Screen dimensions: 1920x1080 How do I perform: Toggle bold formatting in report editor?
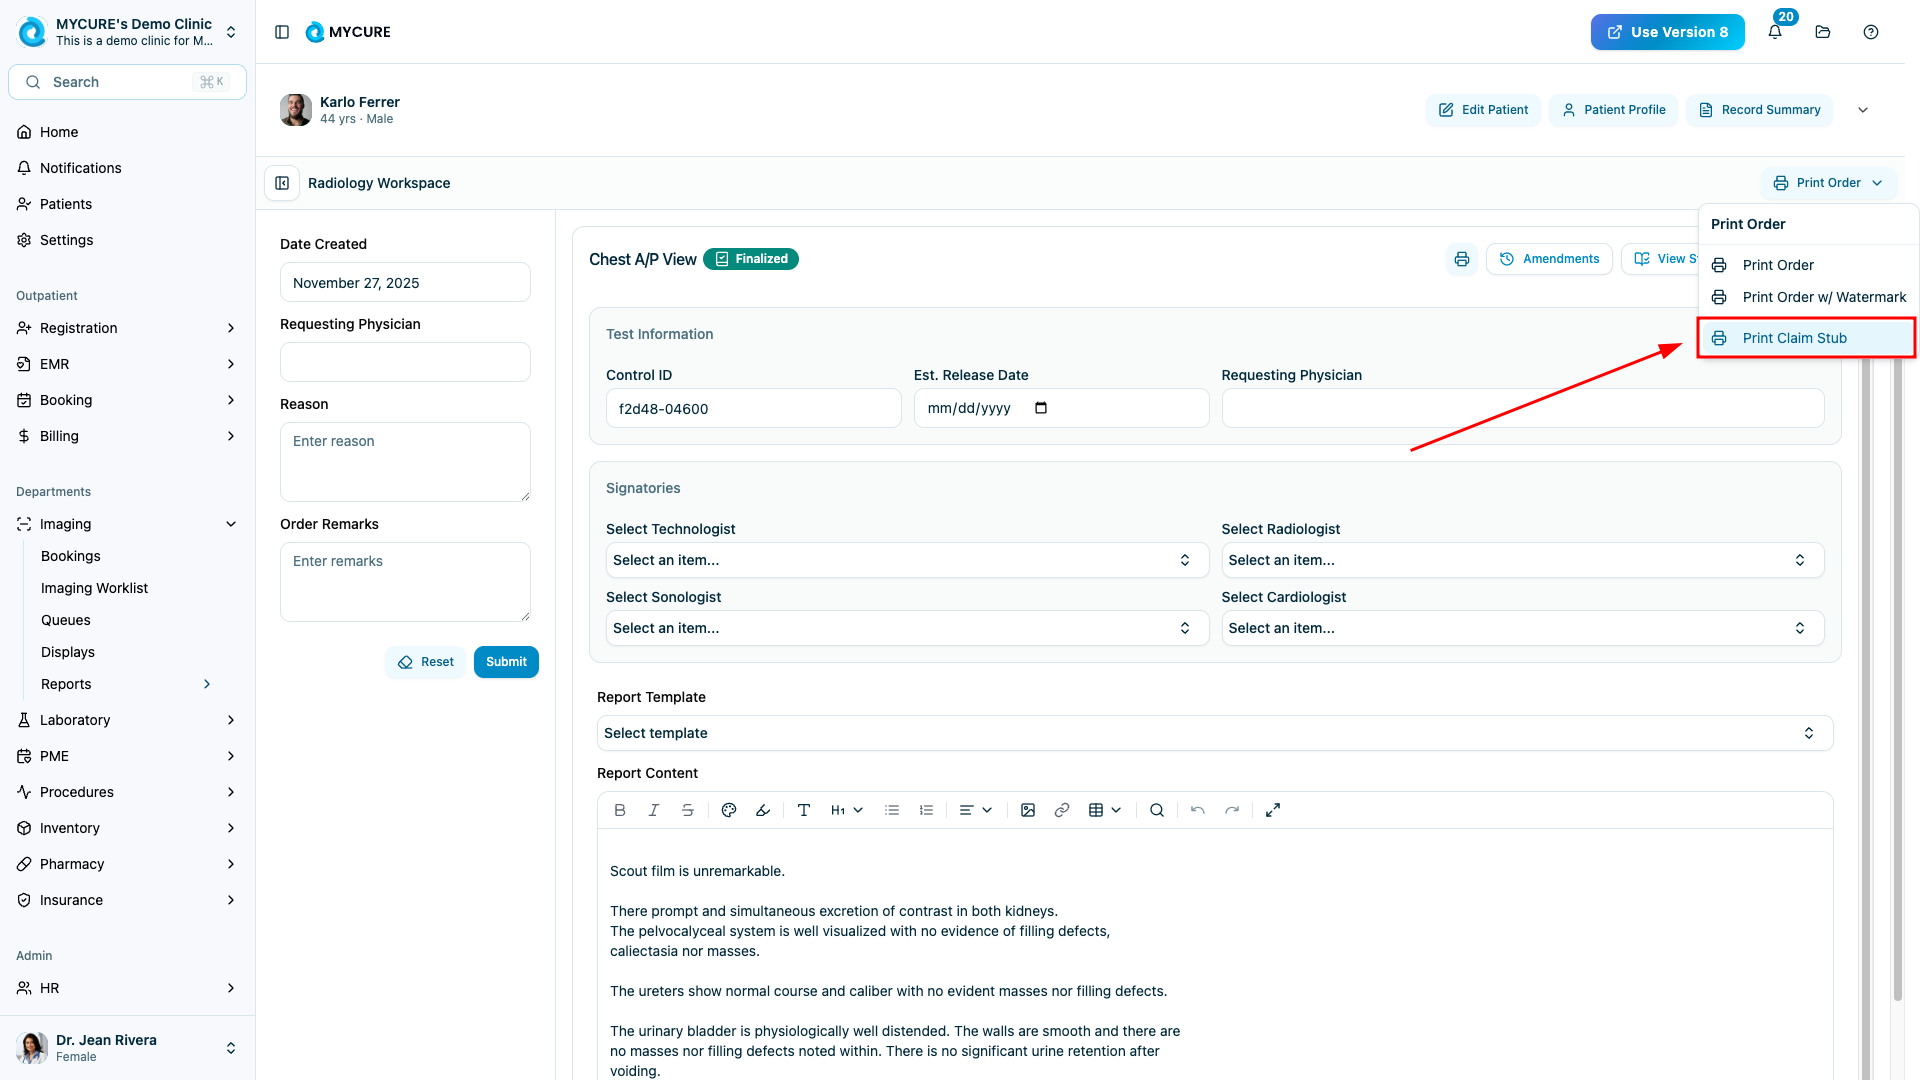620,810
